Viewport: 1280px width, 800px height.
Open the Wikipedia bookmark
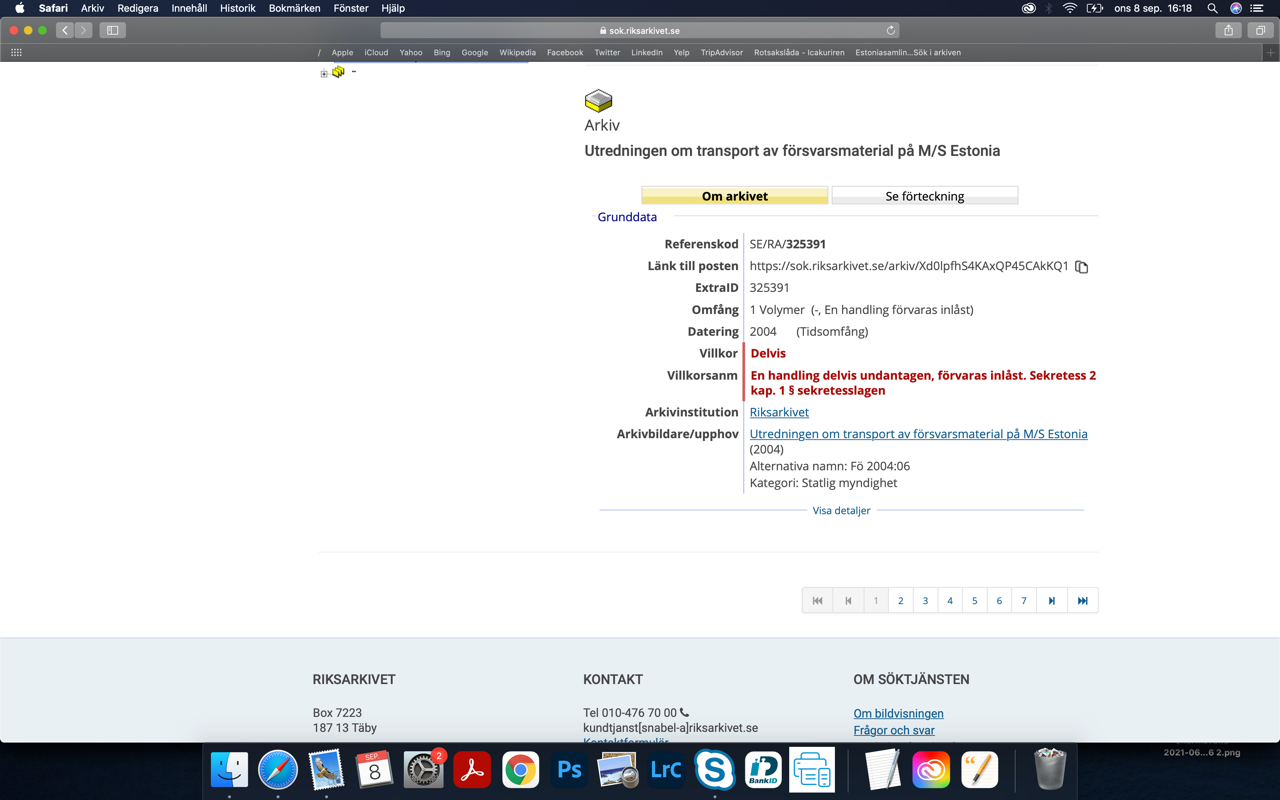[x=517, y=52]
